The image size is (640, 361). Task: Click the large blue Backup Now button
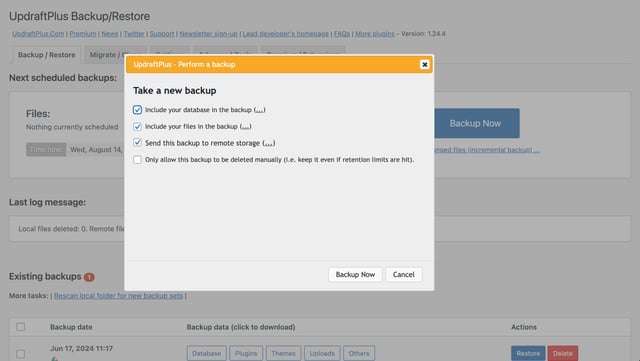tap(477, 123)
